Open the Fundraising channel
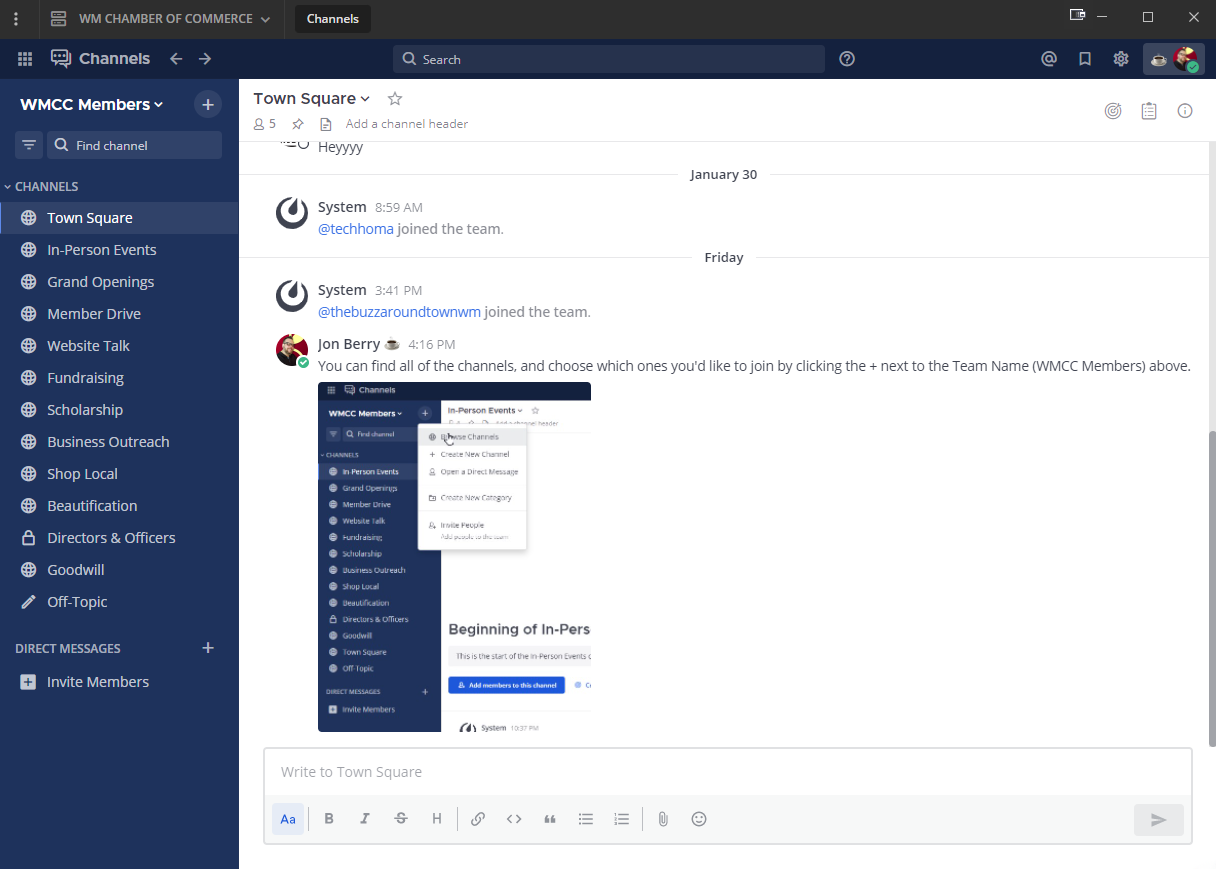 [85, 378]
